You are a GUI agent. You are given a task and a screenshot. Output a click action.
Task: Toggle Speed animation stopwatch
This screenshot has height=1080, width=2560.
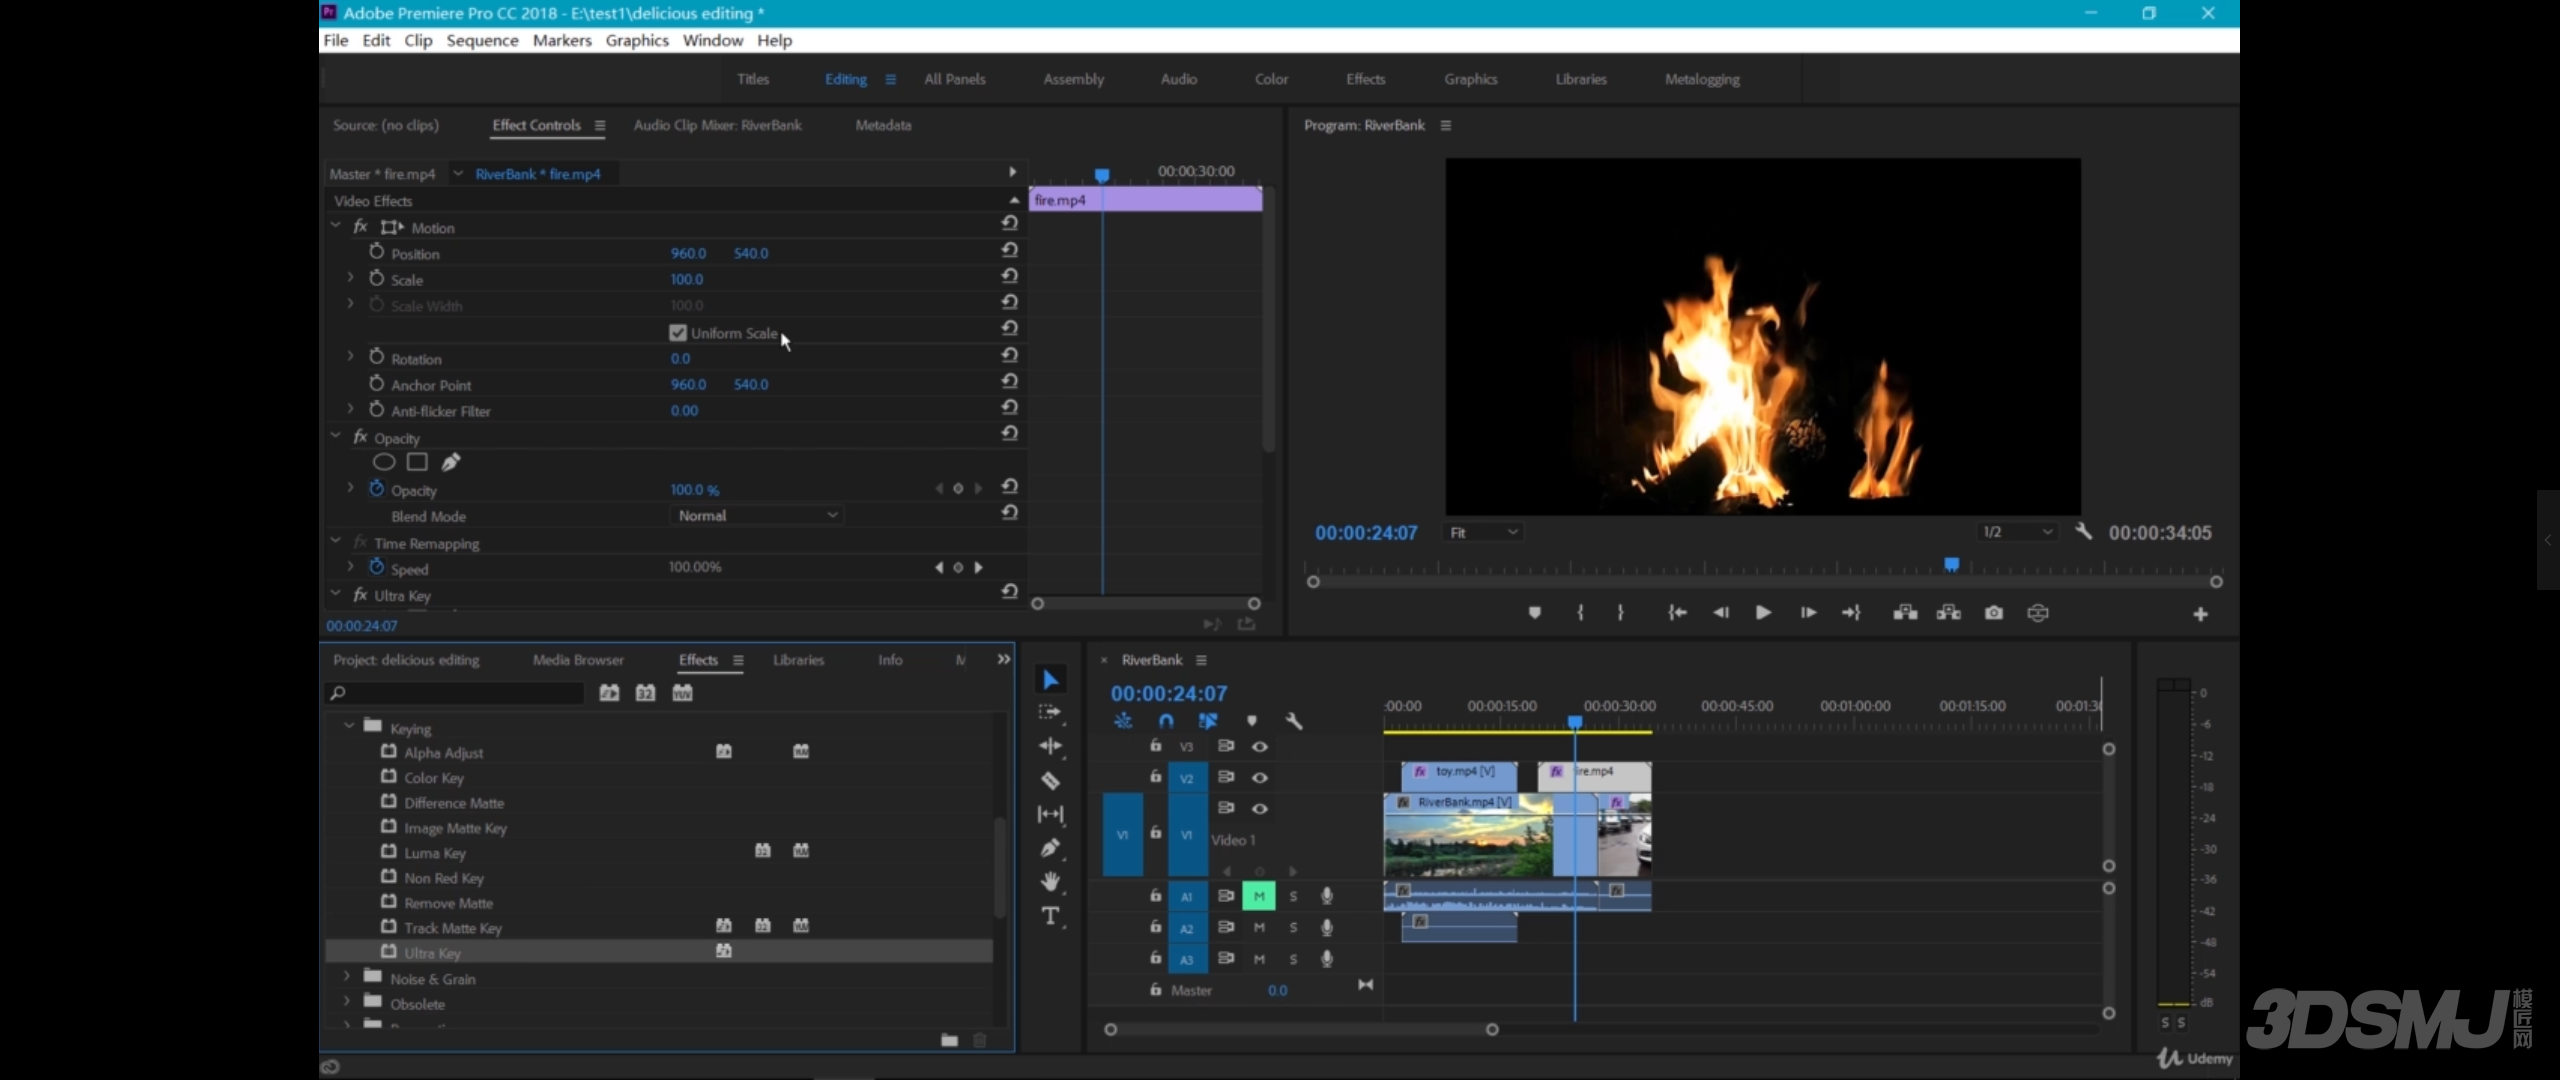pos(376,567)
